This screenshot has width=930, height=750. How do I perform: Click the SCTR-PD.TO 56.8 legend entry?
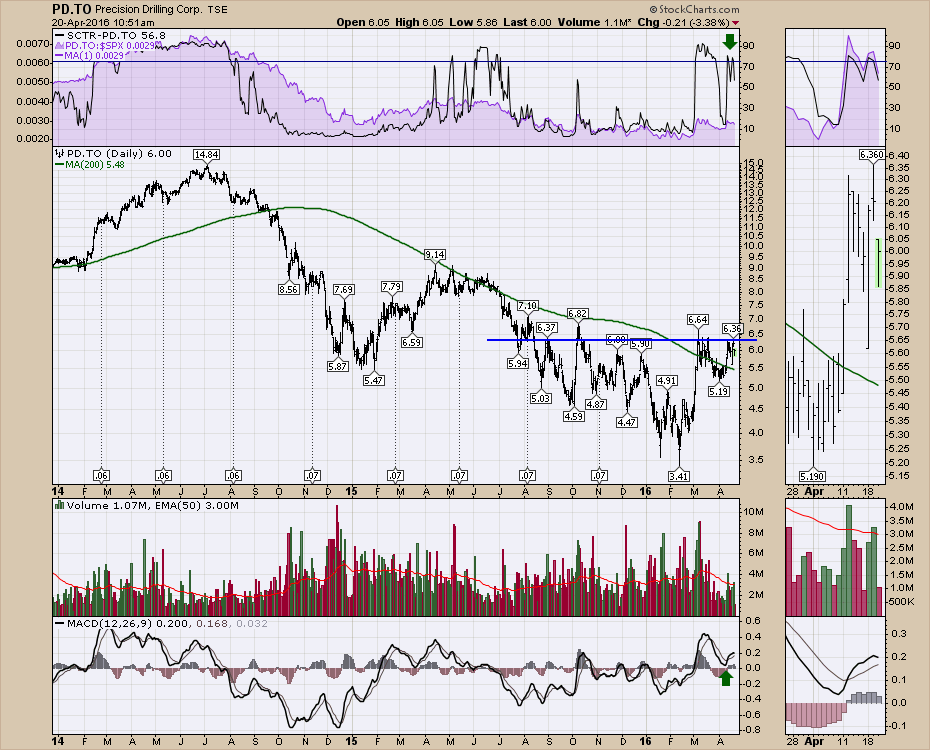click(x=110, y=36)
